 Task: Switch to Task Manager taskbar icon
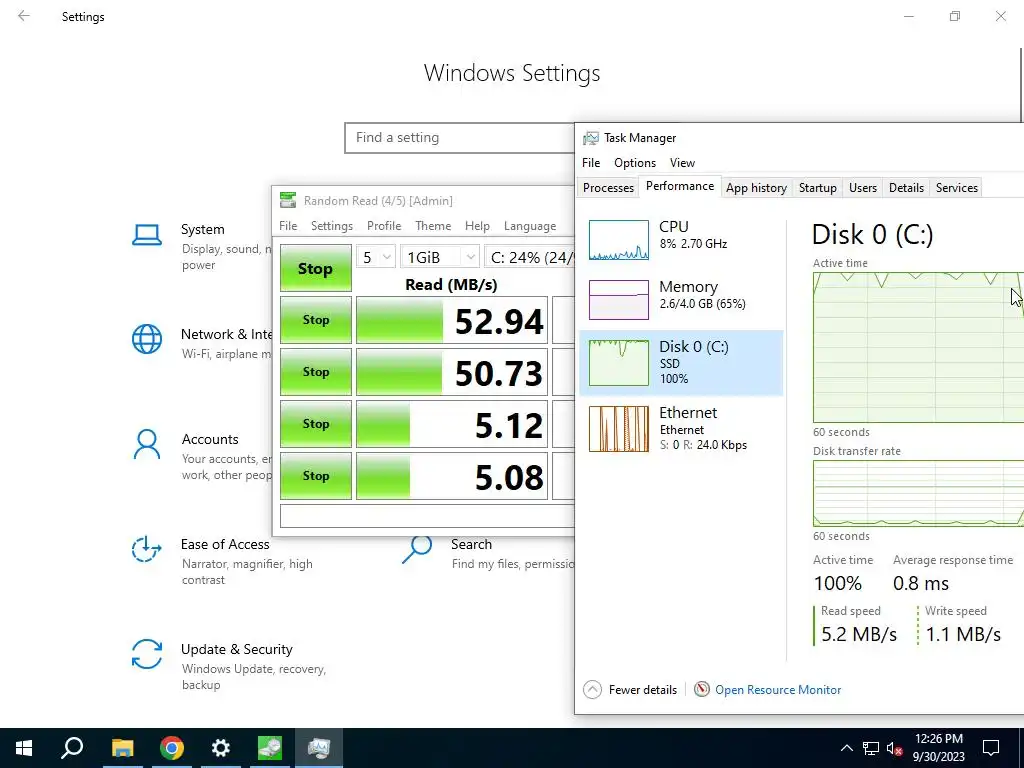click(x=319, y=748)
